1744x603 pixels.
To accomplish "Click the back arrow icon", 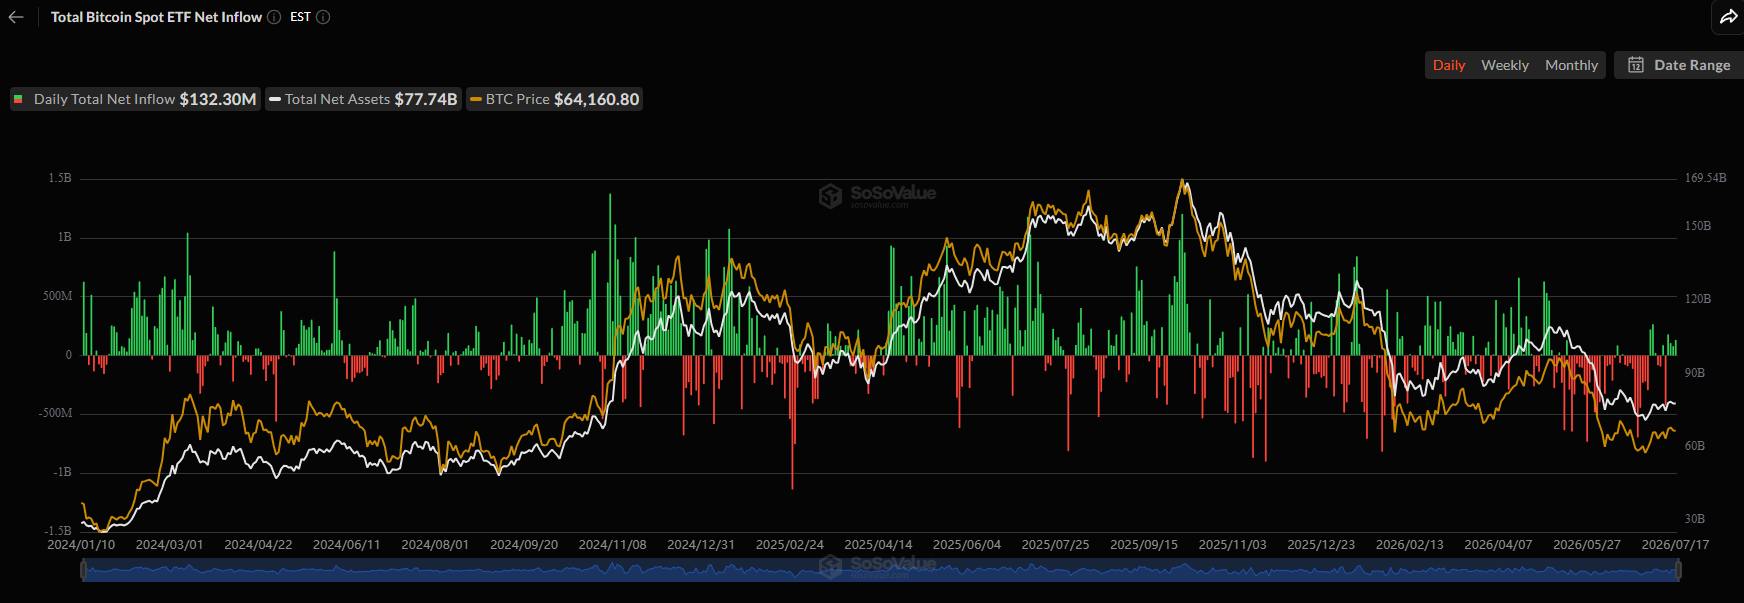I will pos(16,17).
